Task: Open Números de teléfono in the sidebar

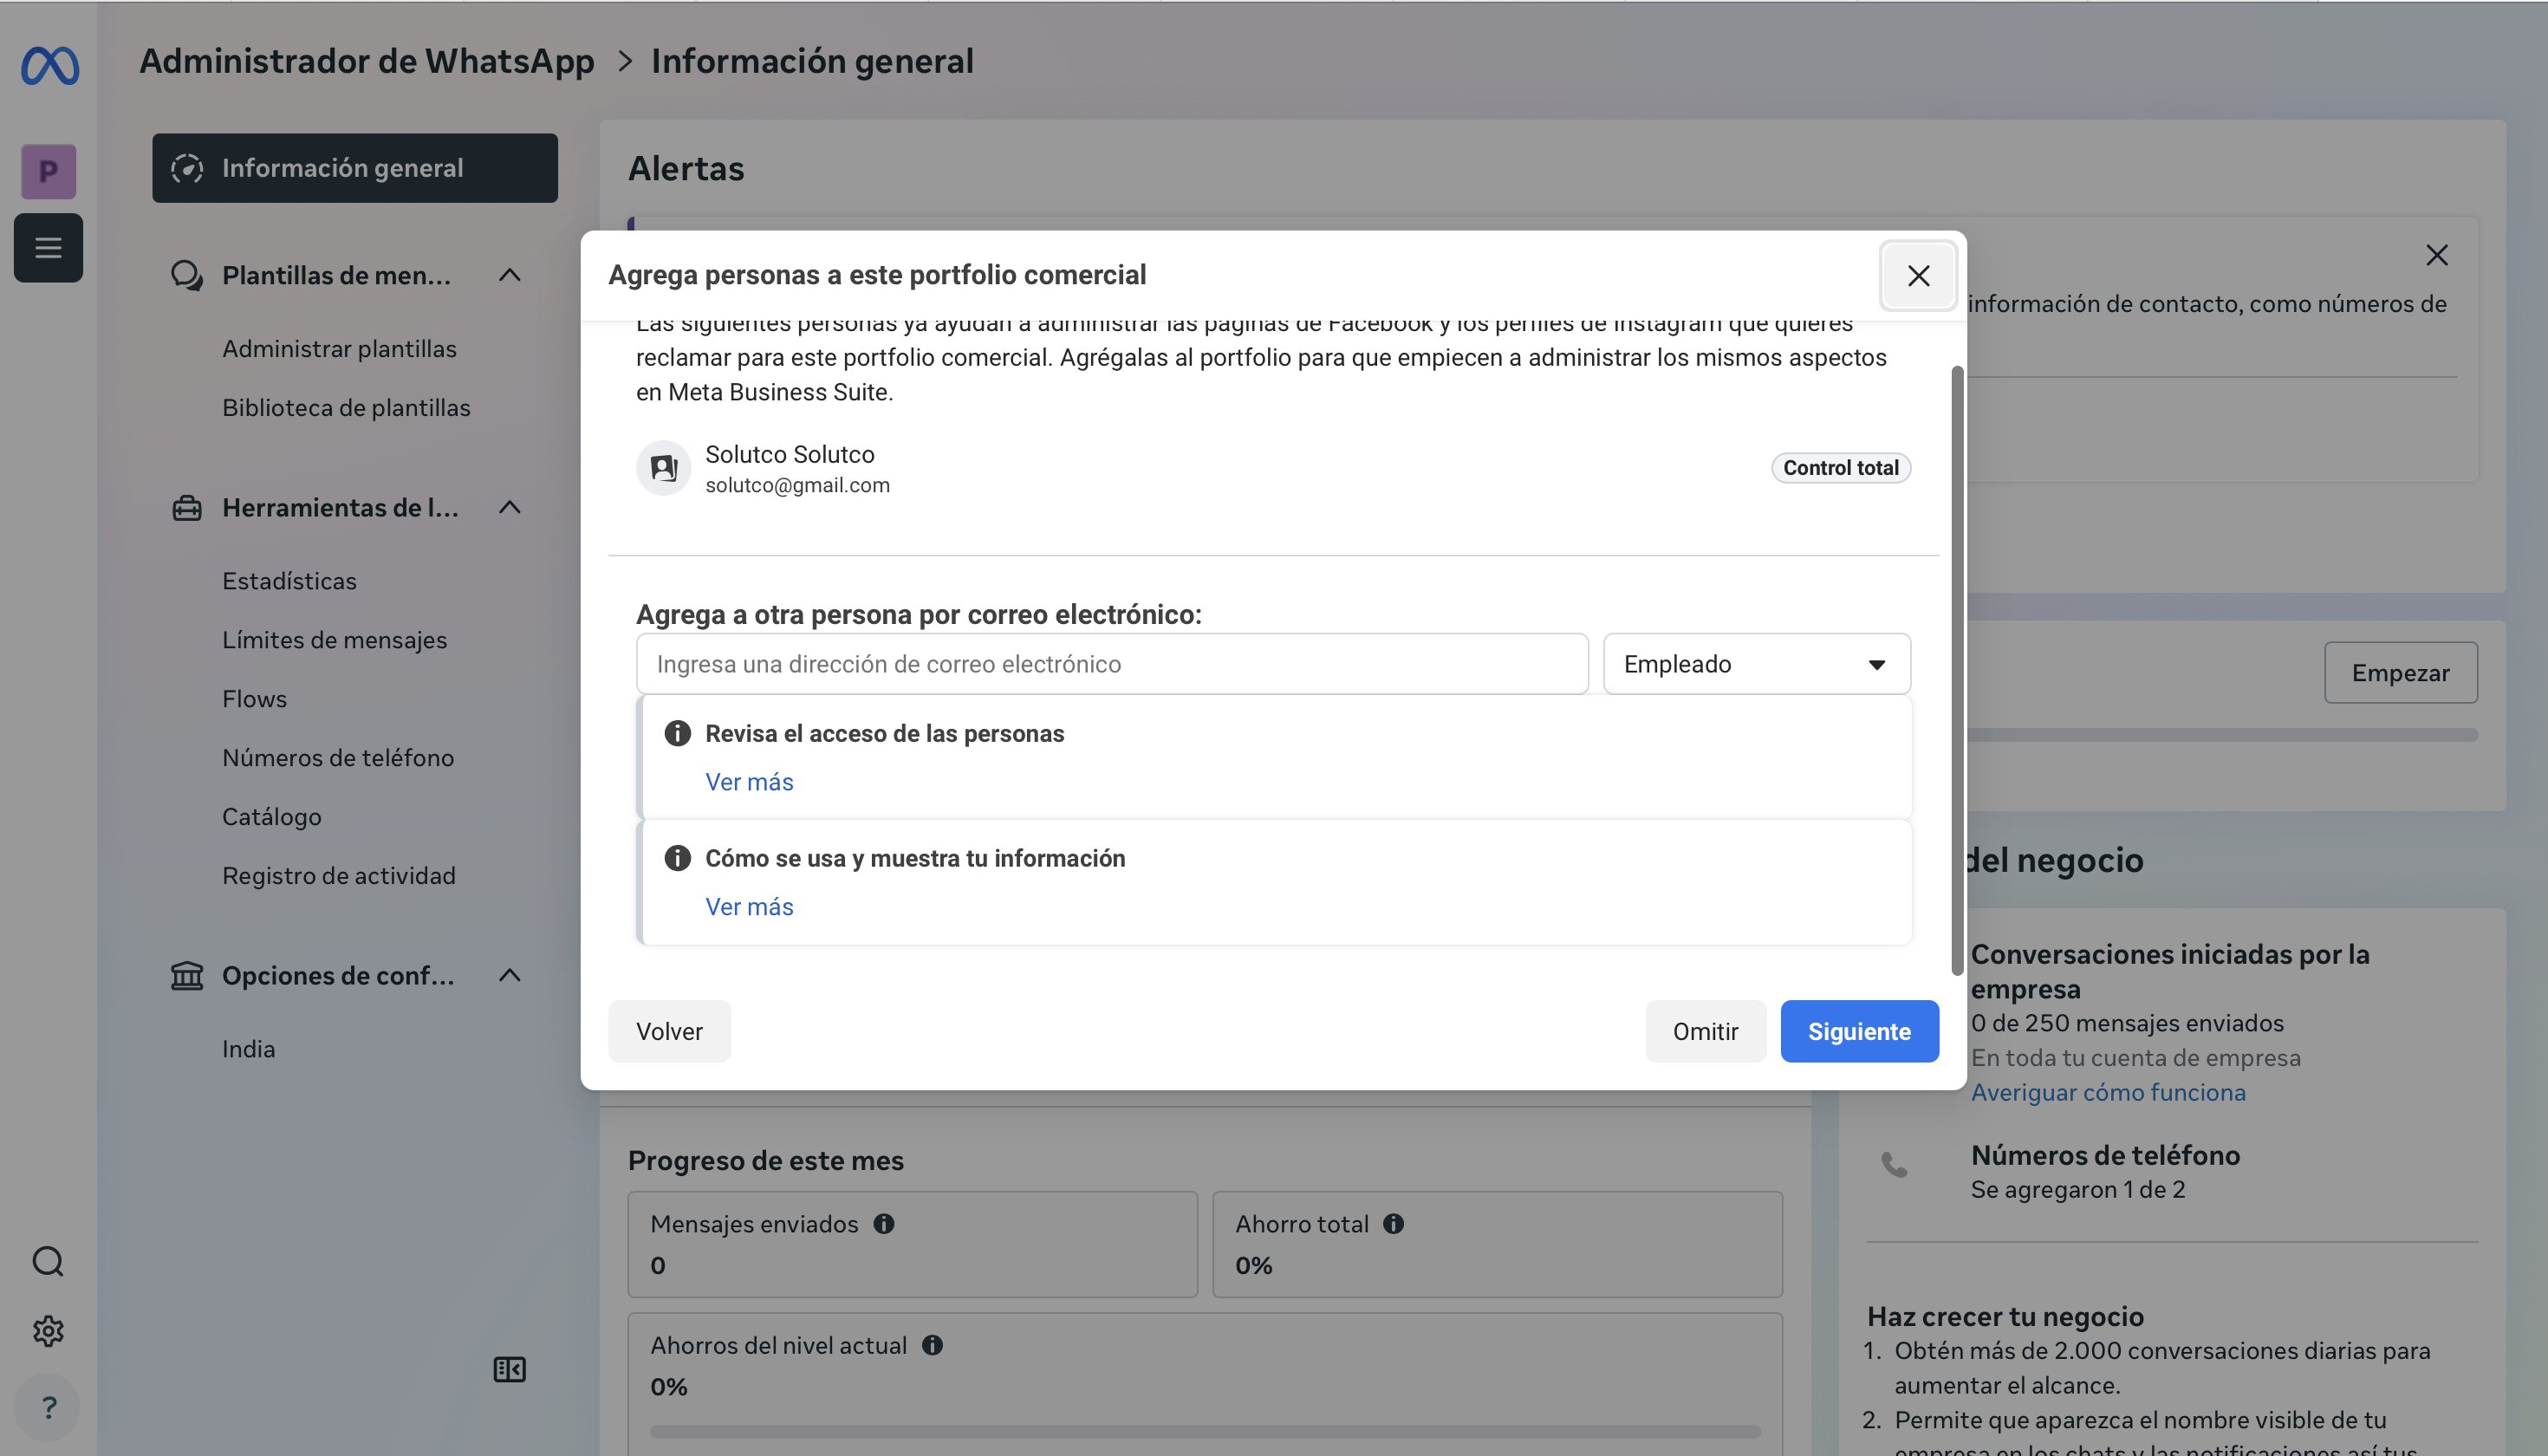Action: coord(338,758)
